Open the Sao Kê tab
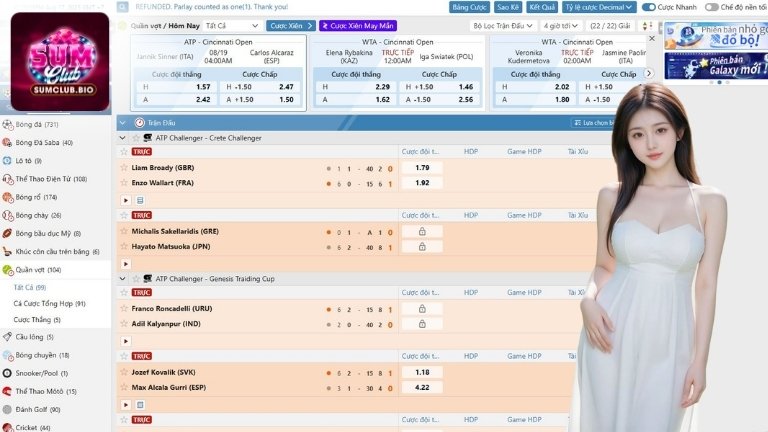Screen dimensions: 768x432 (x=508, y=7)
